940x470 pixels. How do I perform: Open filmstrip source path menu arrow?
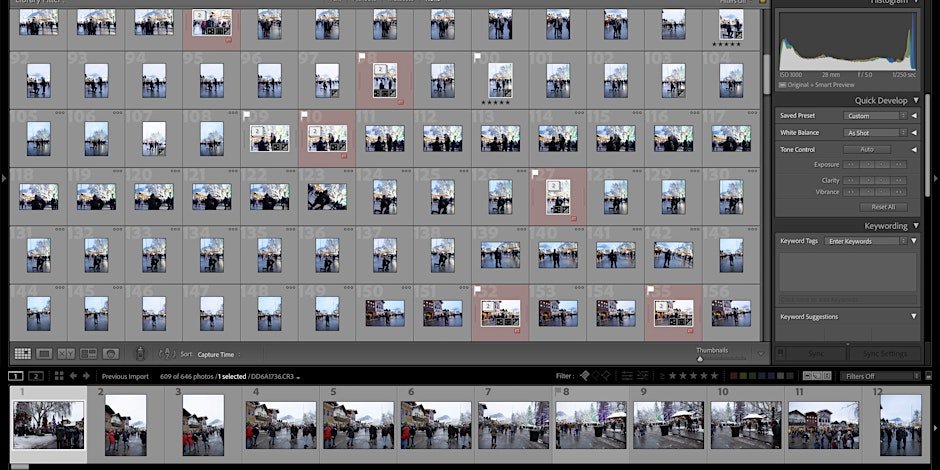[x=298, y=377]
